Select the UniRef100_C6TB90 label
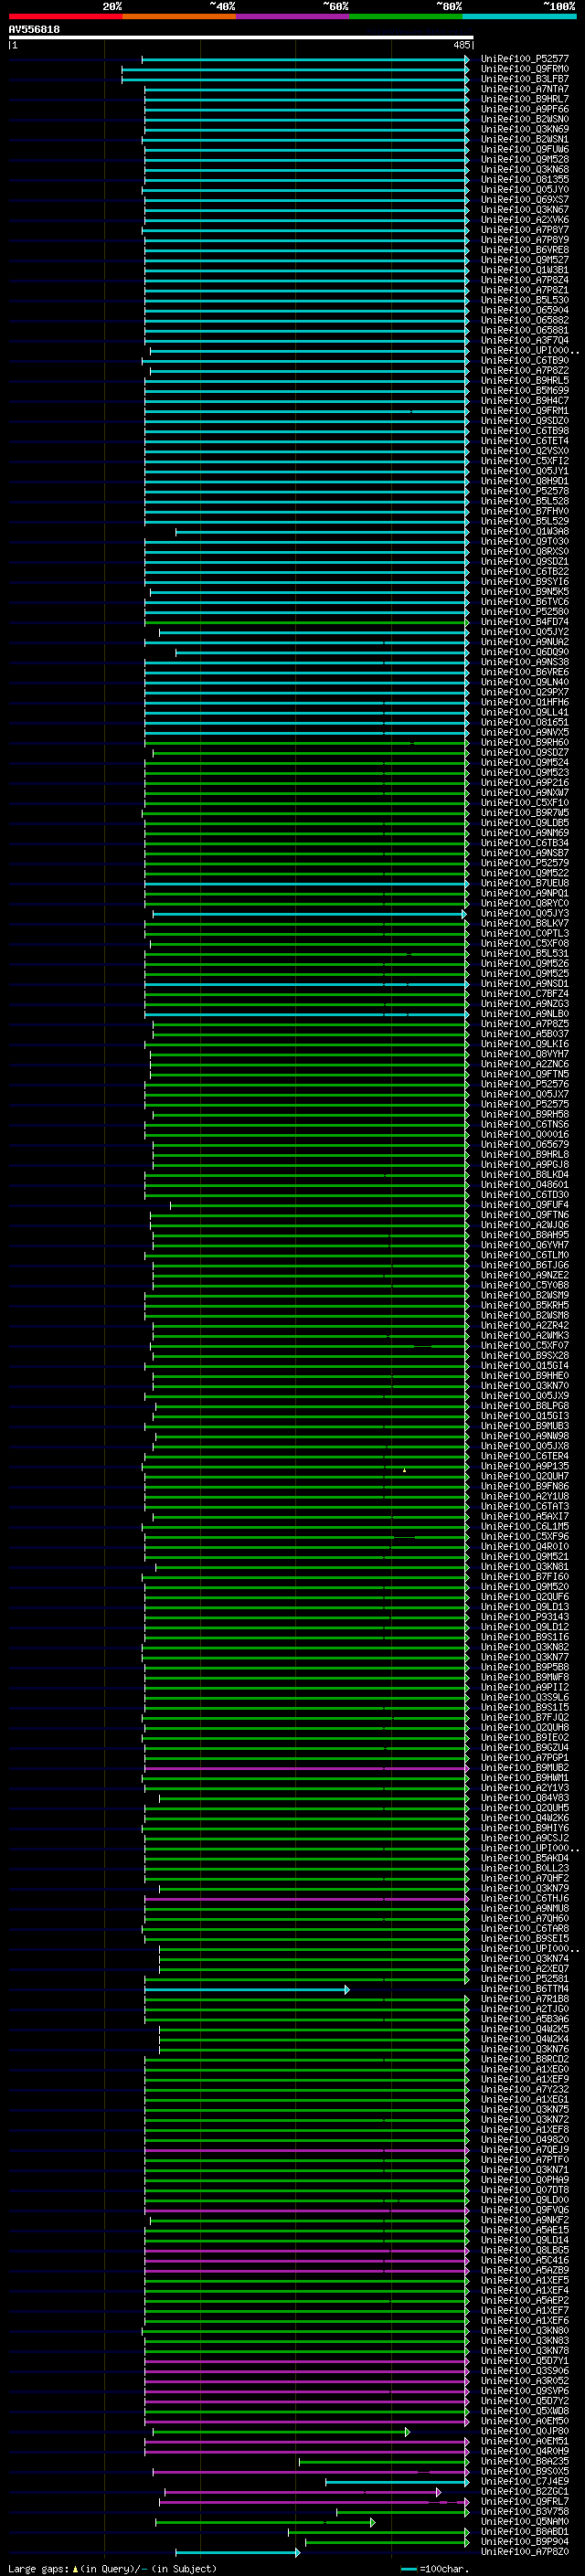The width and height of the screenshot is (585, 2576). pyautogui.click(x=524, y=360)
